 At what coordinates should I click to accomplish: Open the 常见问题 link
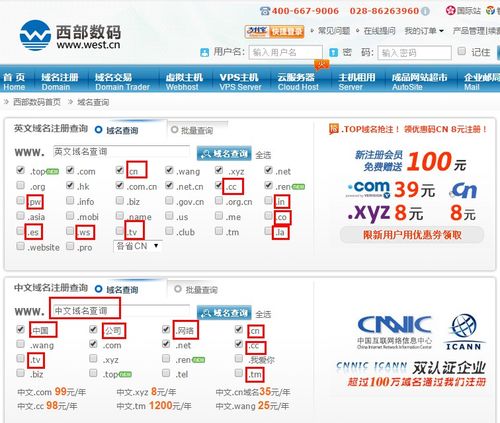click(x=334, y=31)
